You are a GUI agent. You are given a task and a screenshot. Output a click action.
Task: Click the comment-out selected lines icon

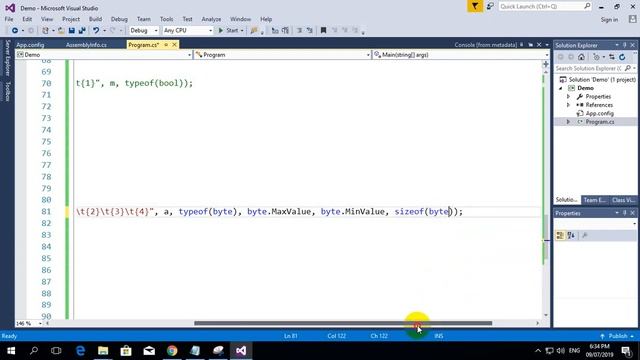click(x=299, y=31)
